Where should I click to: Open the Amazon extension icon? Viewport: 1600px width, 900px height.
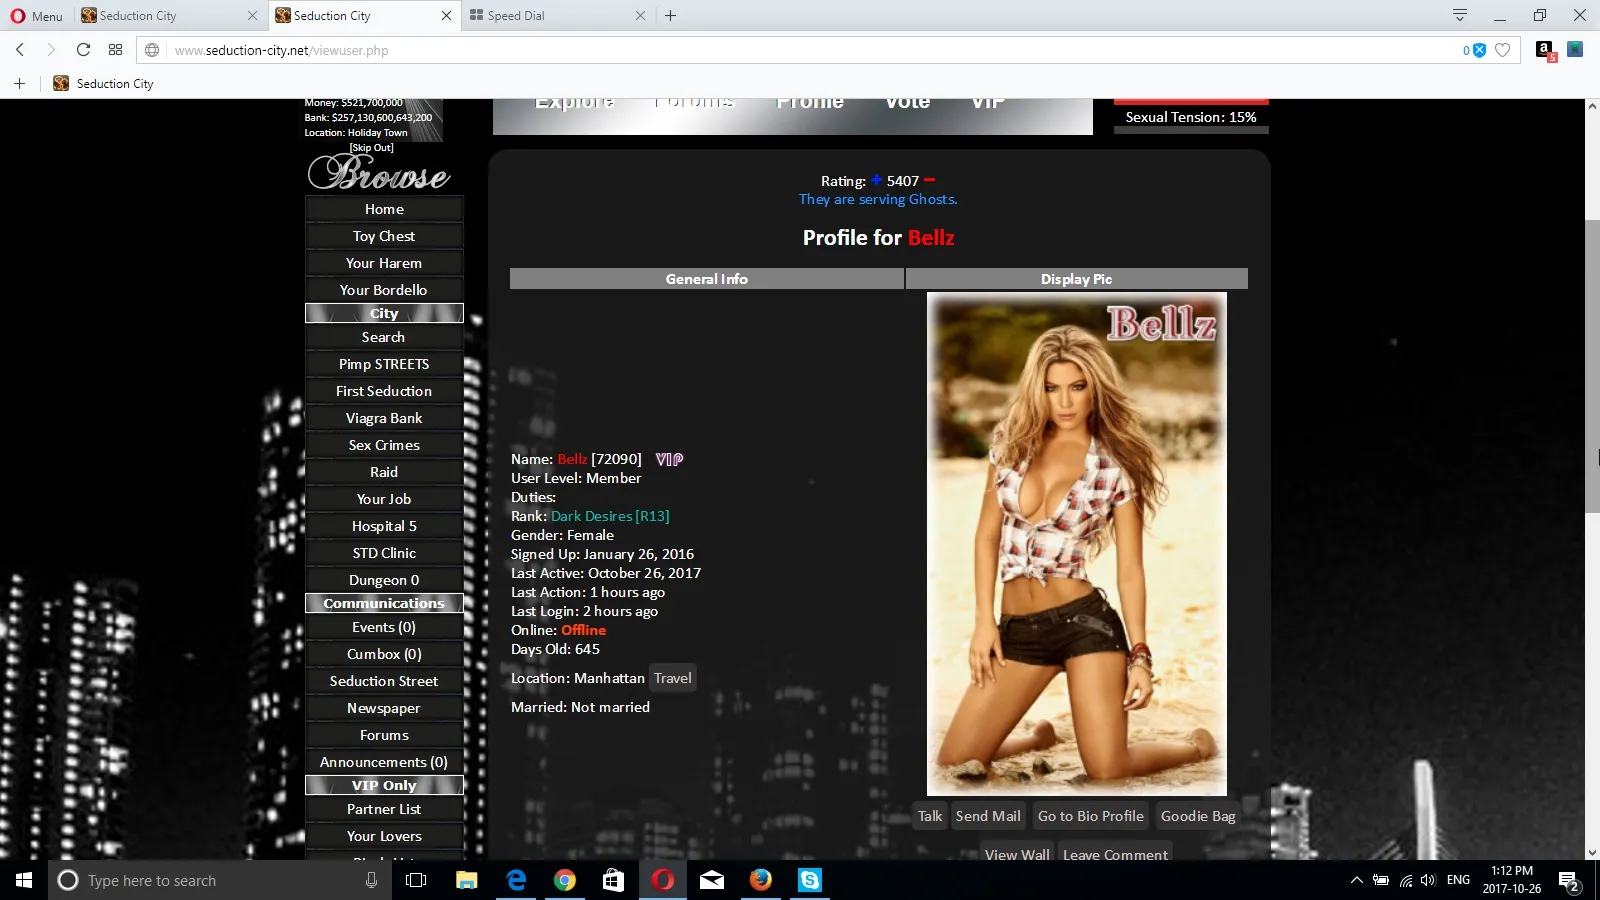coord(1545,50)
